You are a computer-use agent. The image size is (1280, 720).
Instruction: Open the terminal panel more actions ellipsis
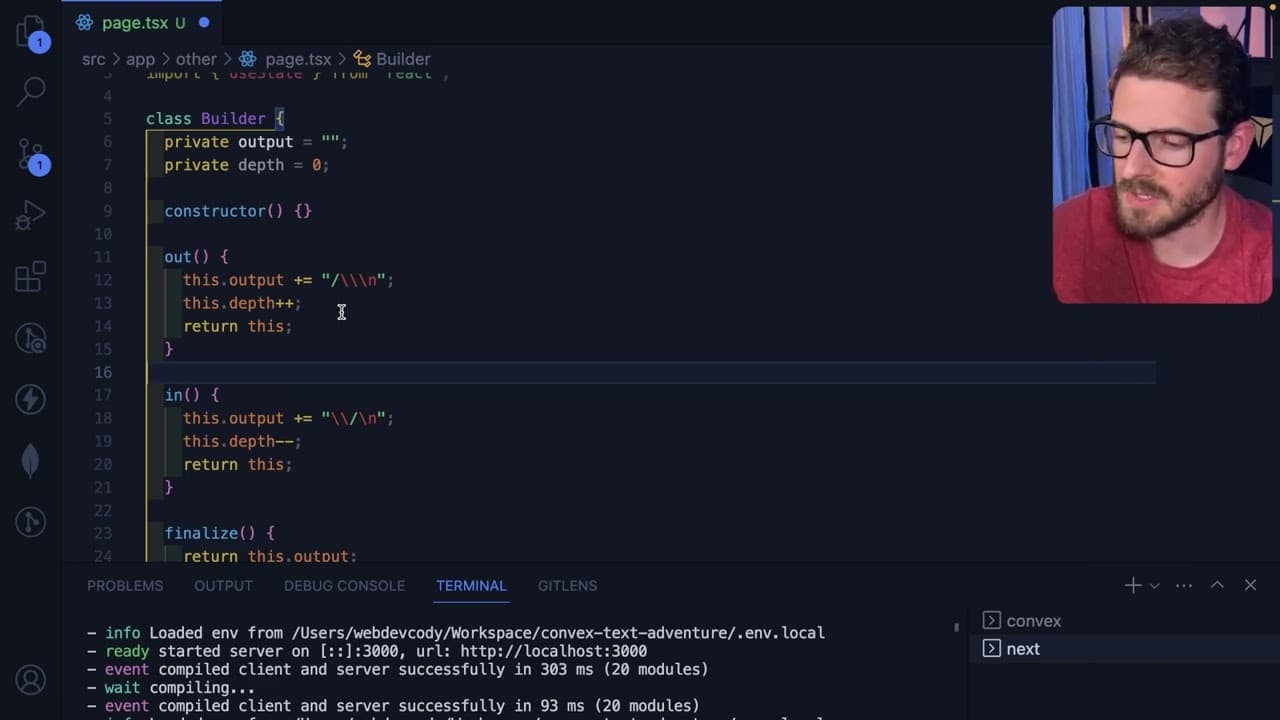1184,585
